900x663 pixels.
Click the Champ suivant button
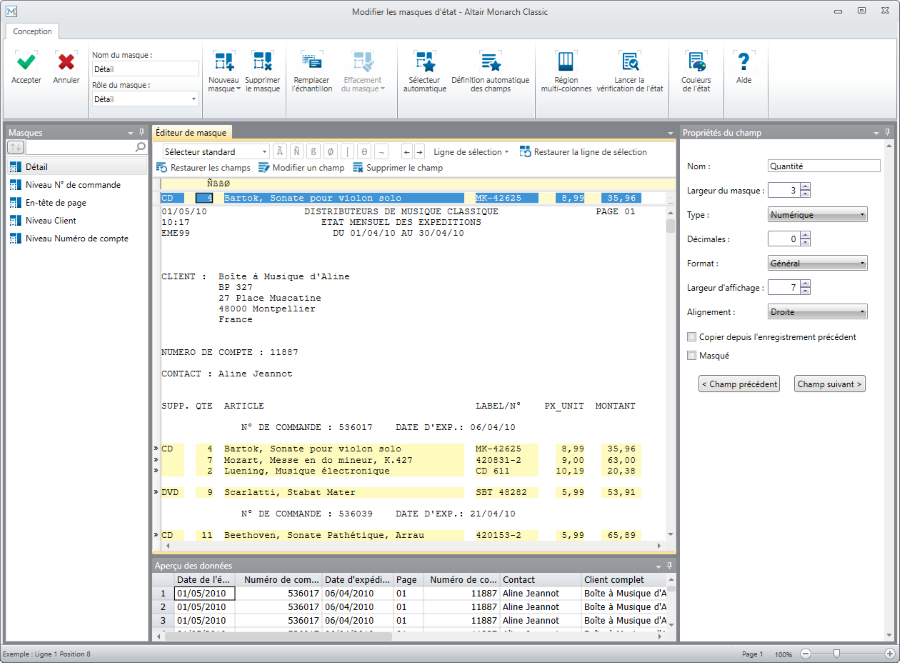point(829,384)
